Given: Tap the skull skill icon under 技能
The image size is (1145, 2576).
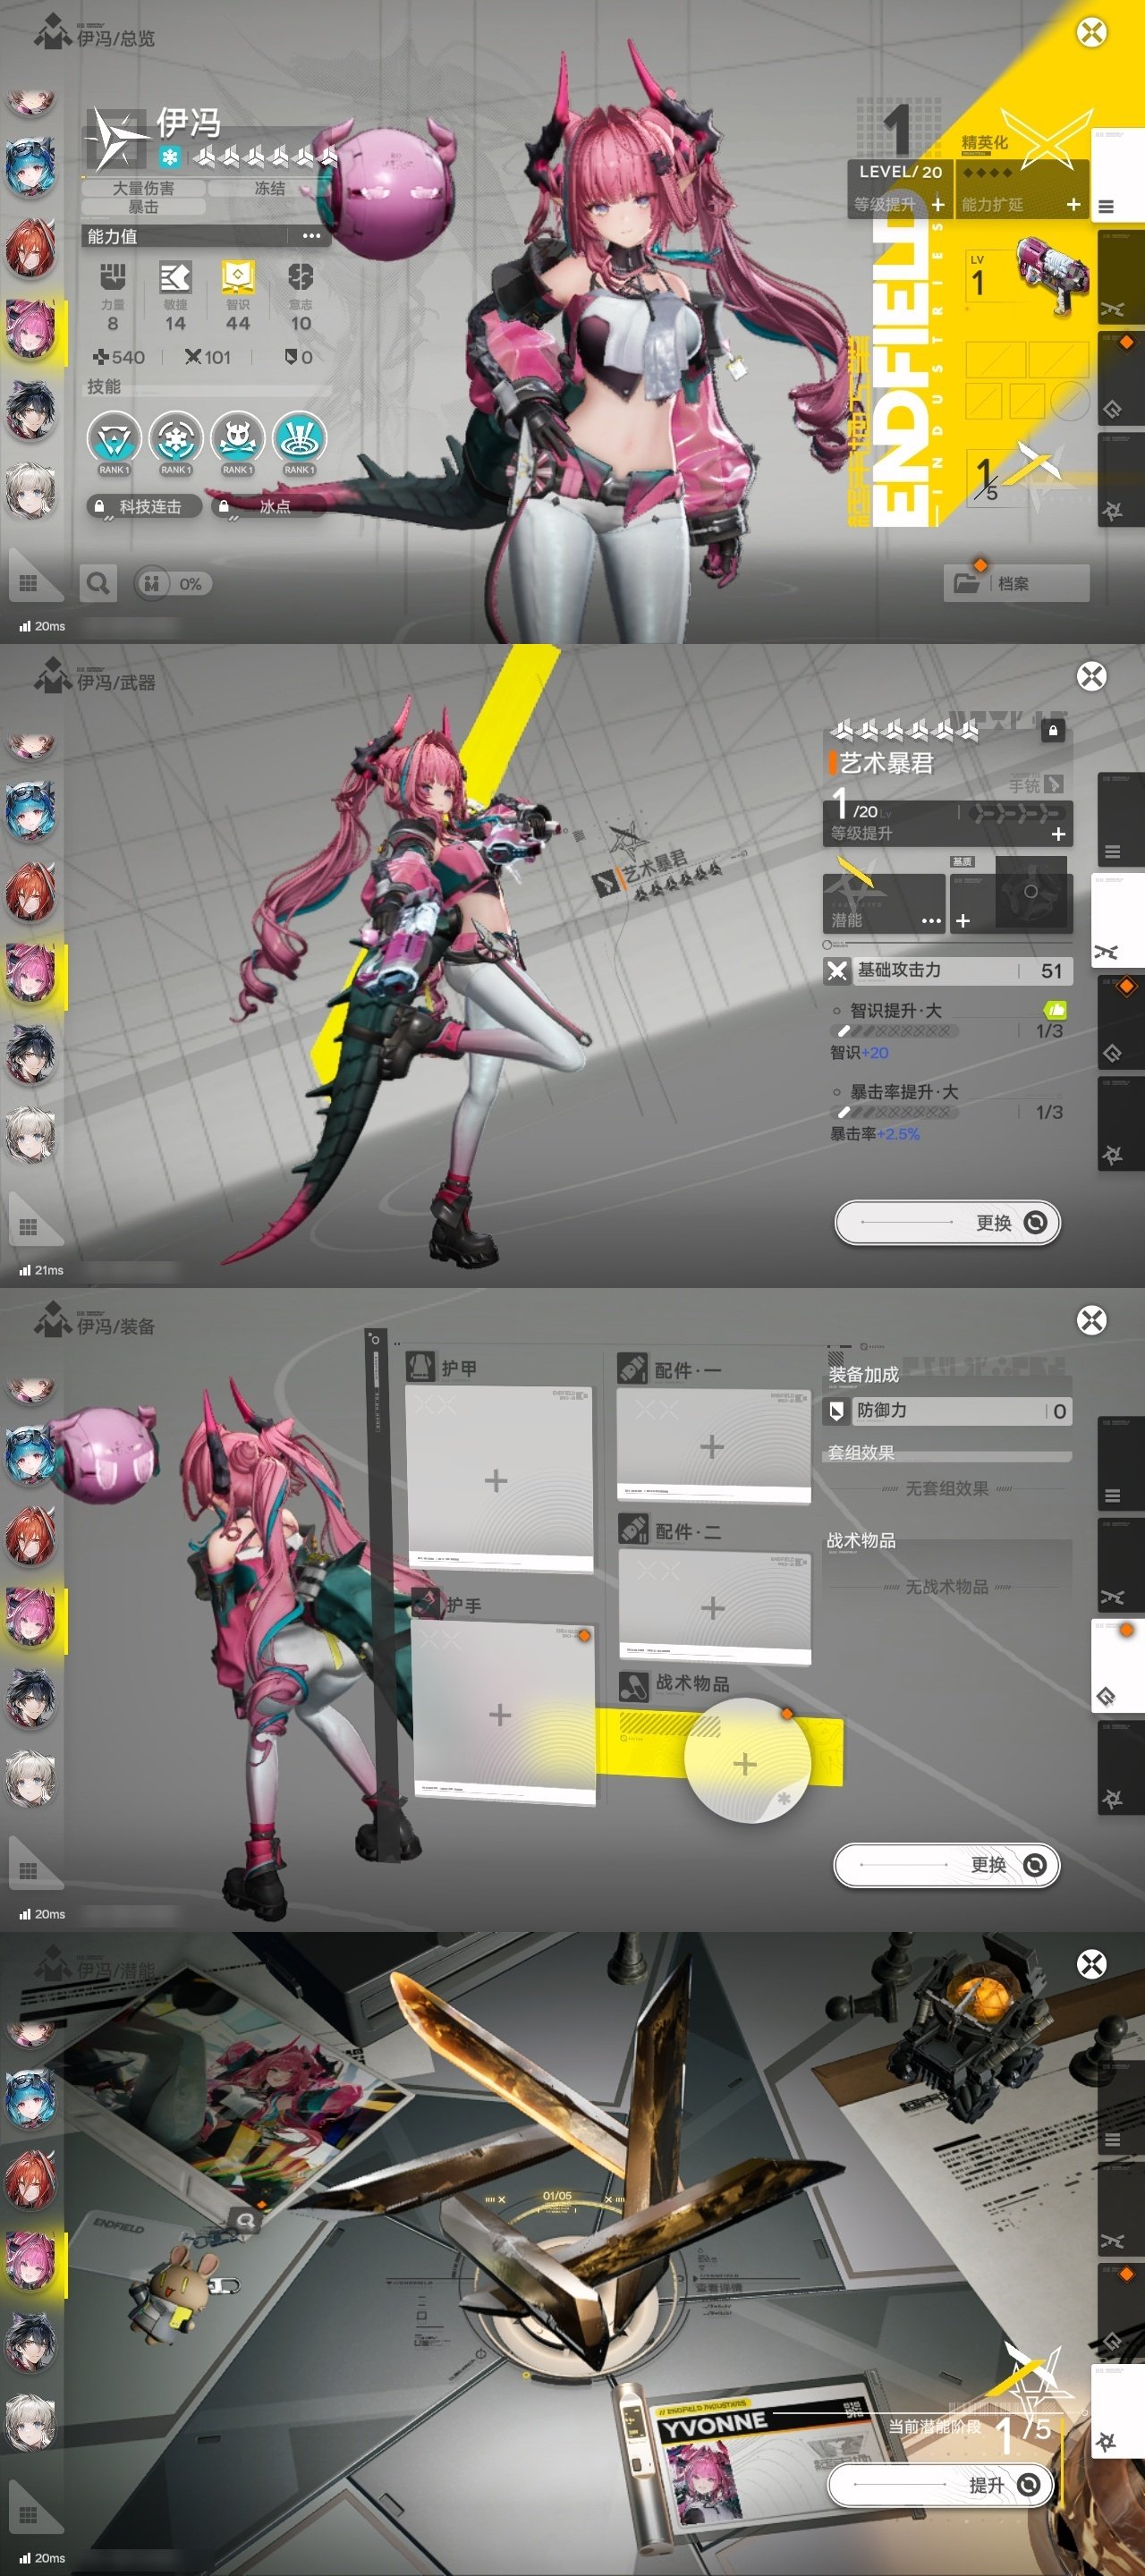Looking at the screenshot, I should [x=237, y=439].
